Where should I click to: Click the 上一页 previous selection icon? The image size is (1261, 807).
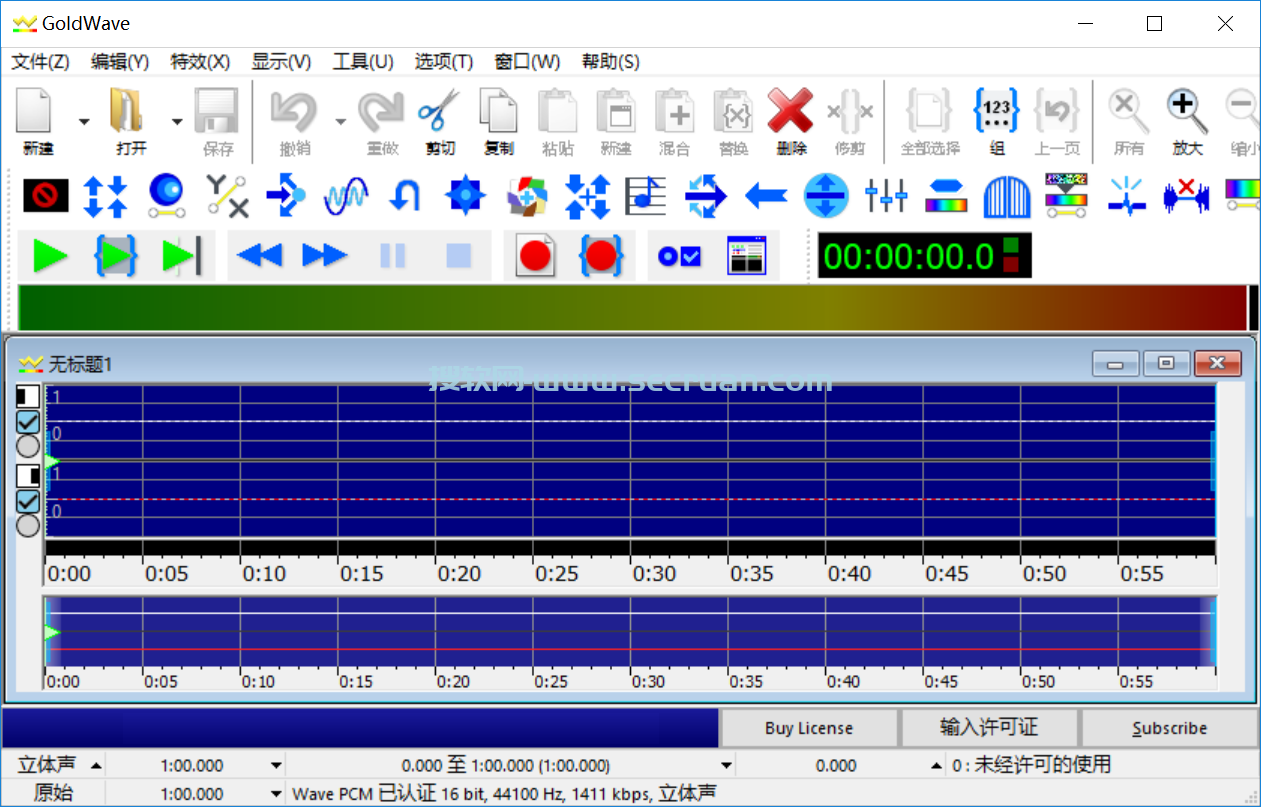point(1055,121)
